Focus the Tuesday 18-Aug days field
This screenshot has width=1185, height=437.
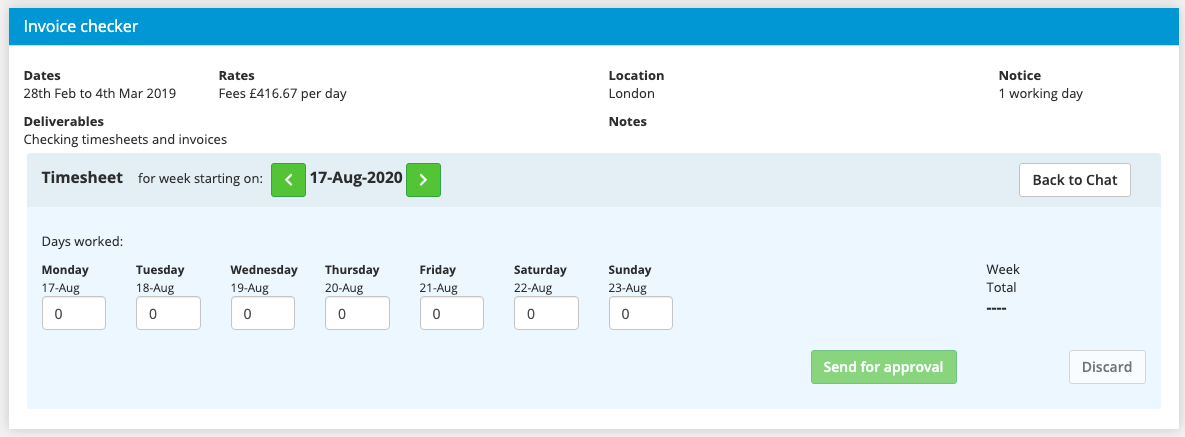tap(168, 314)
